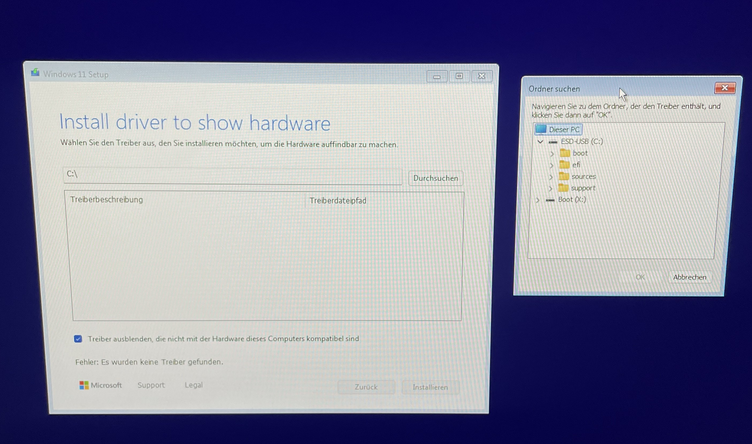Click Abbrechen in Ordner suchen dialog
752x444 pixels.
tap(690, 277)
